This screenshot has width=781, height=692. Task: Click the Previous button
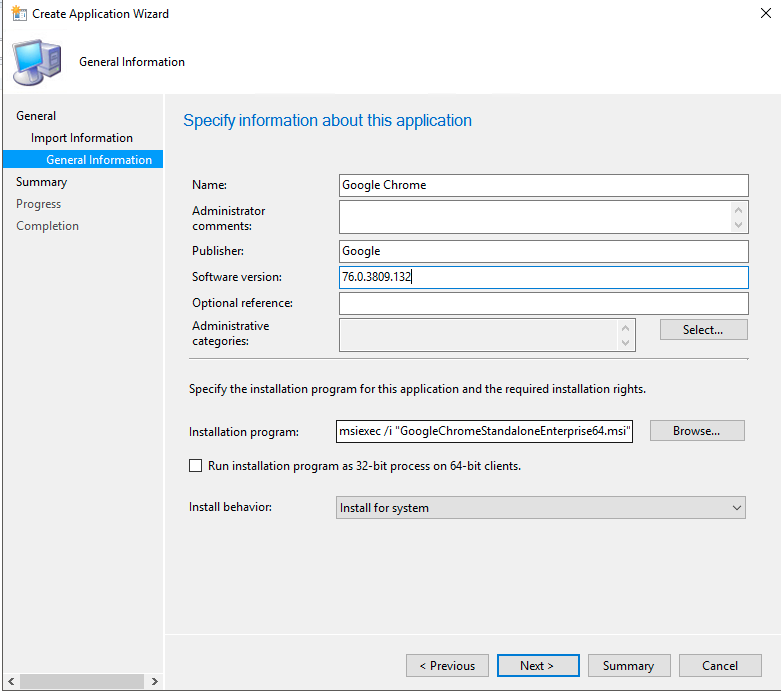447,666
